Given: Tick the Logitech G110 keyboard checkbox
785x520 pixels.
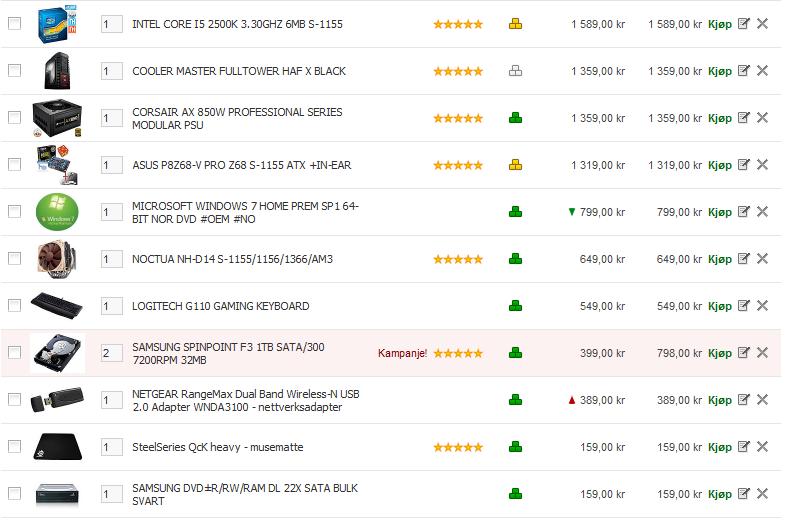Looking at the screenshot, I should coord(15,306).
